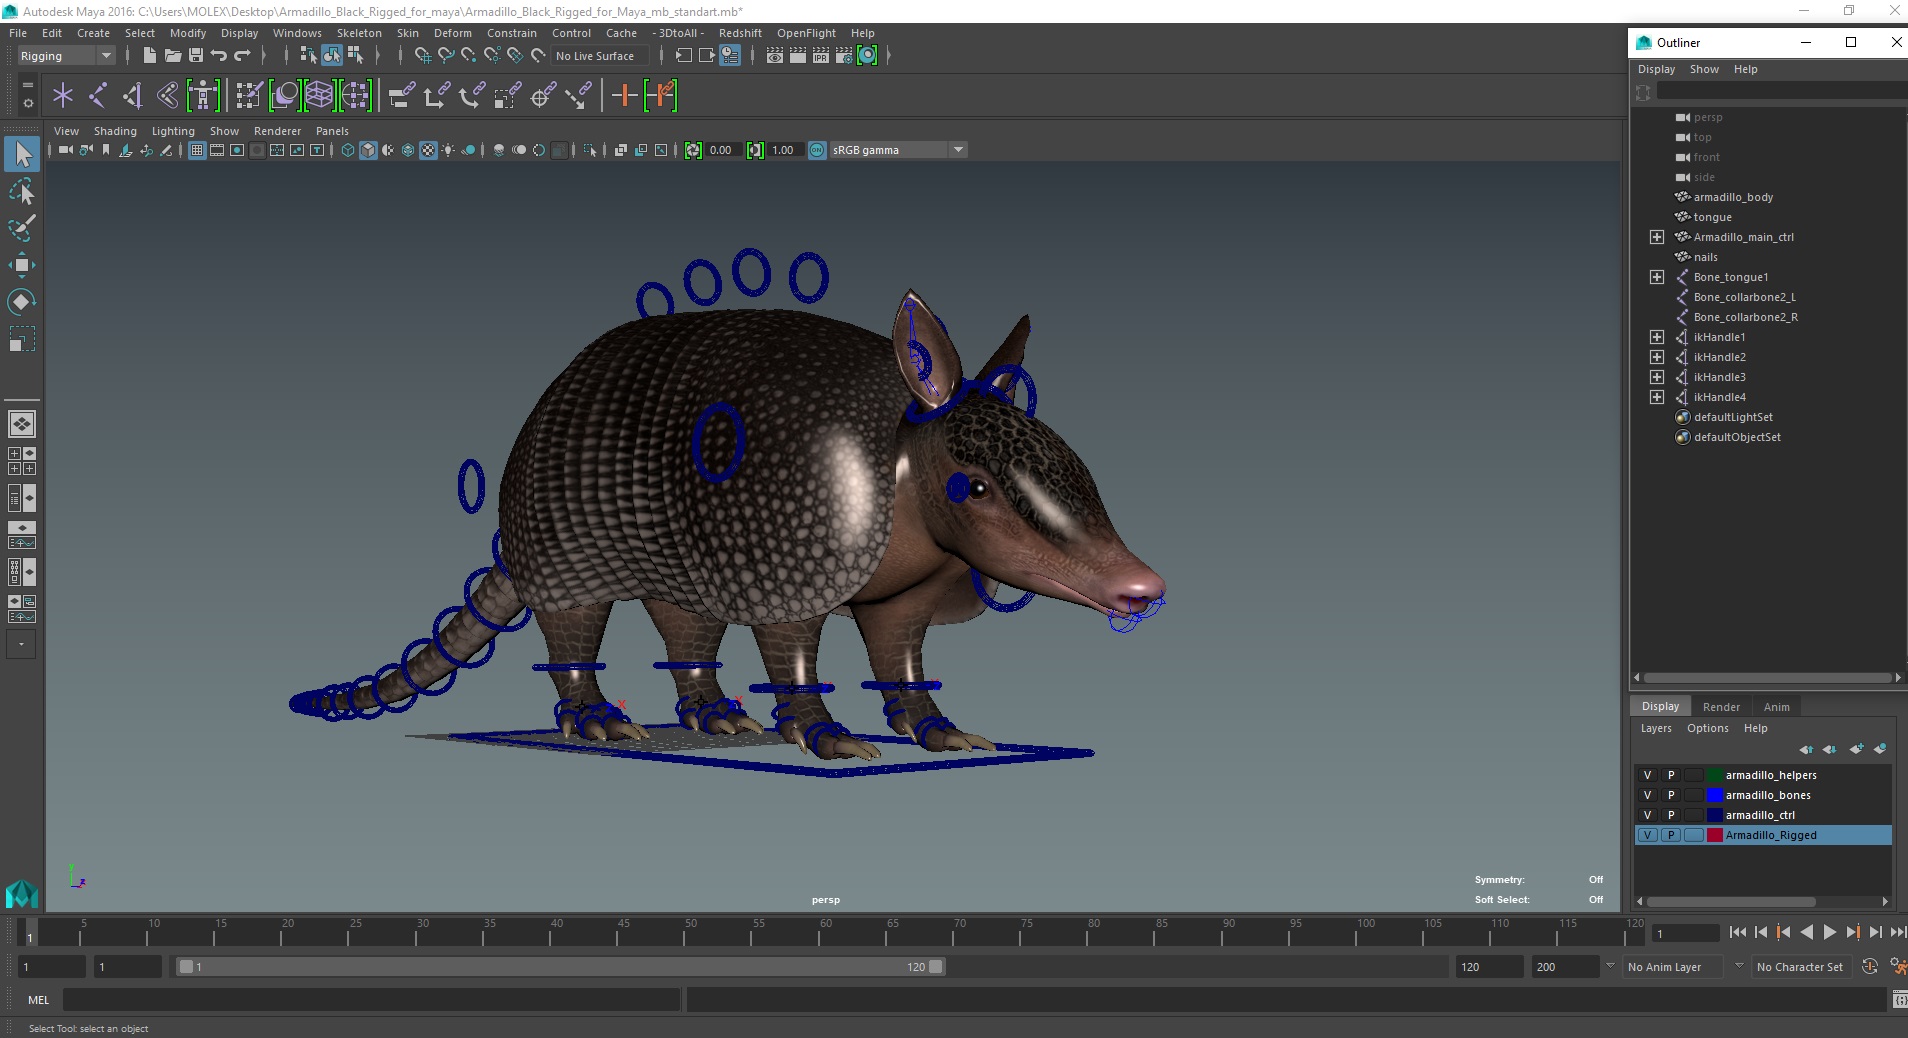Open the Outliner Show menu
This screenshot has height=1038, width=1908.
point(1704,69)
